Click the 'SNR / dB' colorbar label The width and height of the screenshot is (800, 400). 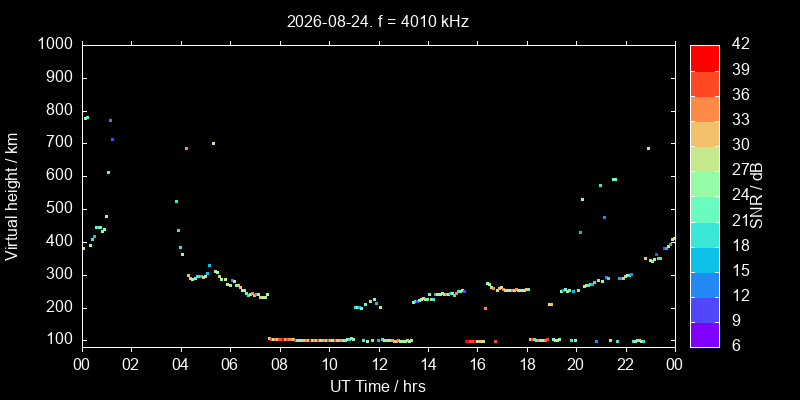pos(757,196)
